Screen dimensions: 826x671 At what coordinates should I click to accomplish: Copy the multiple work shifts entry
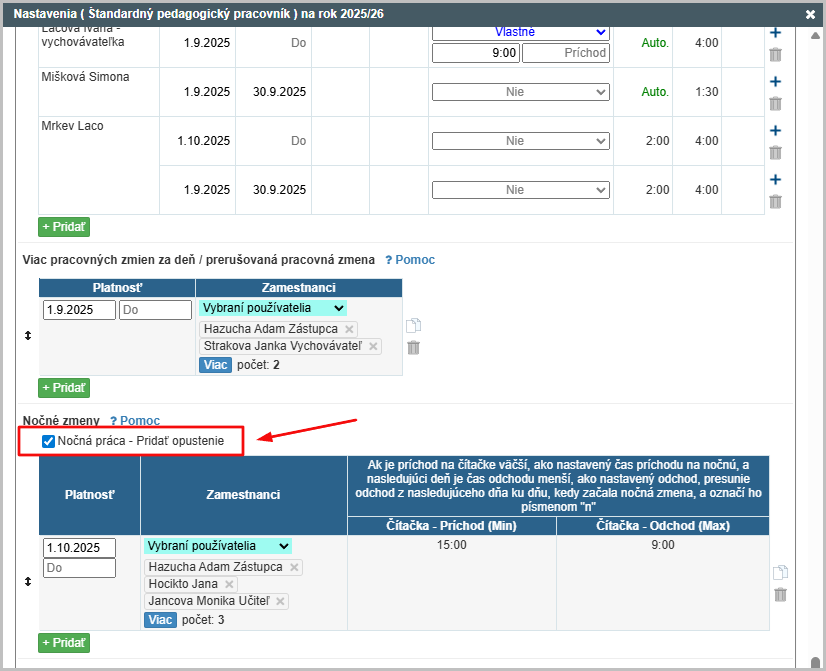414,326
